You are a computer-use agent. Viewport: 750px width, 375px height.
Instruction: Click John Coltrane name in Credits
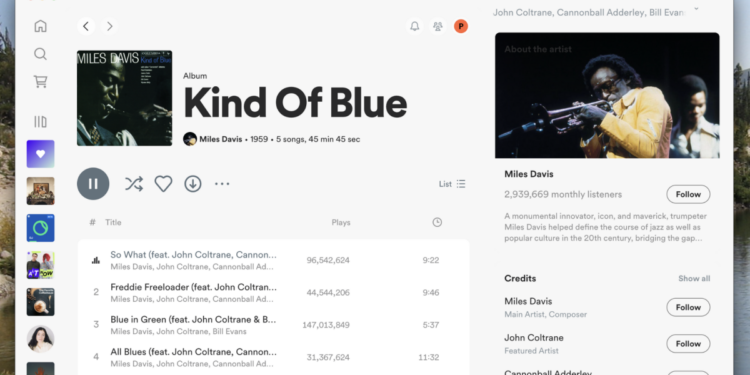pos(534,338)
